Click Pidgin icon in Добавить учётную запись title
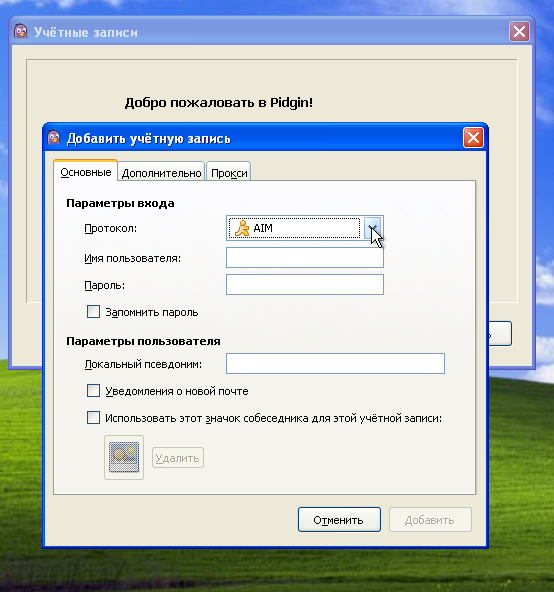Screen dimensions: 554x592 point(54,138)
